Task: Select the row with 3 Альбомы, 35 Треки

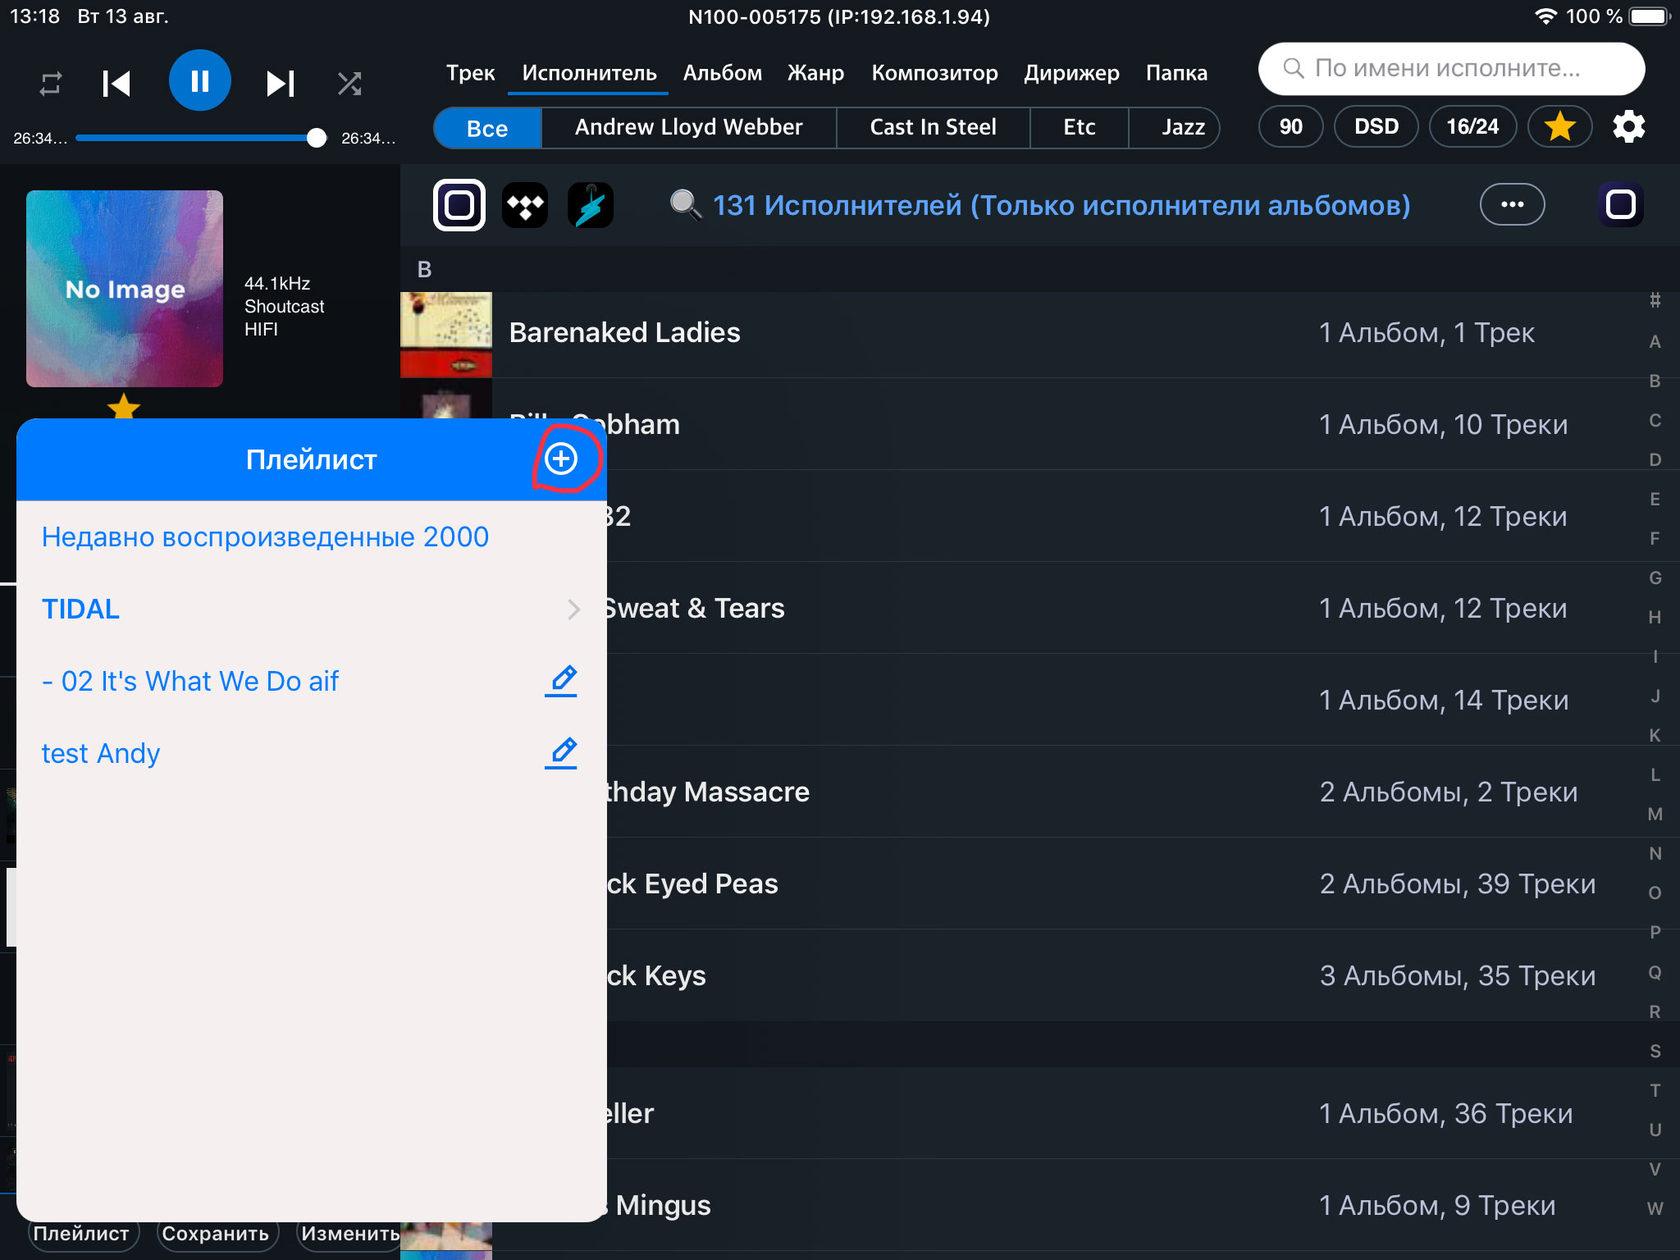Action: [x=1120, y=976]
